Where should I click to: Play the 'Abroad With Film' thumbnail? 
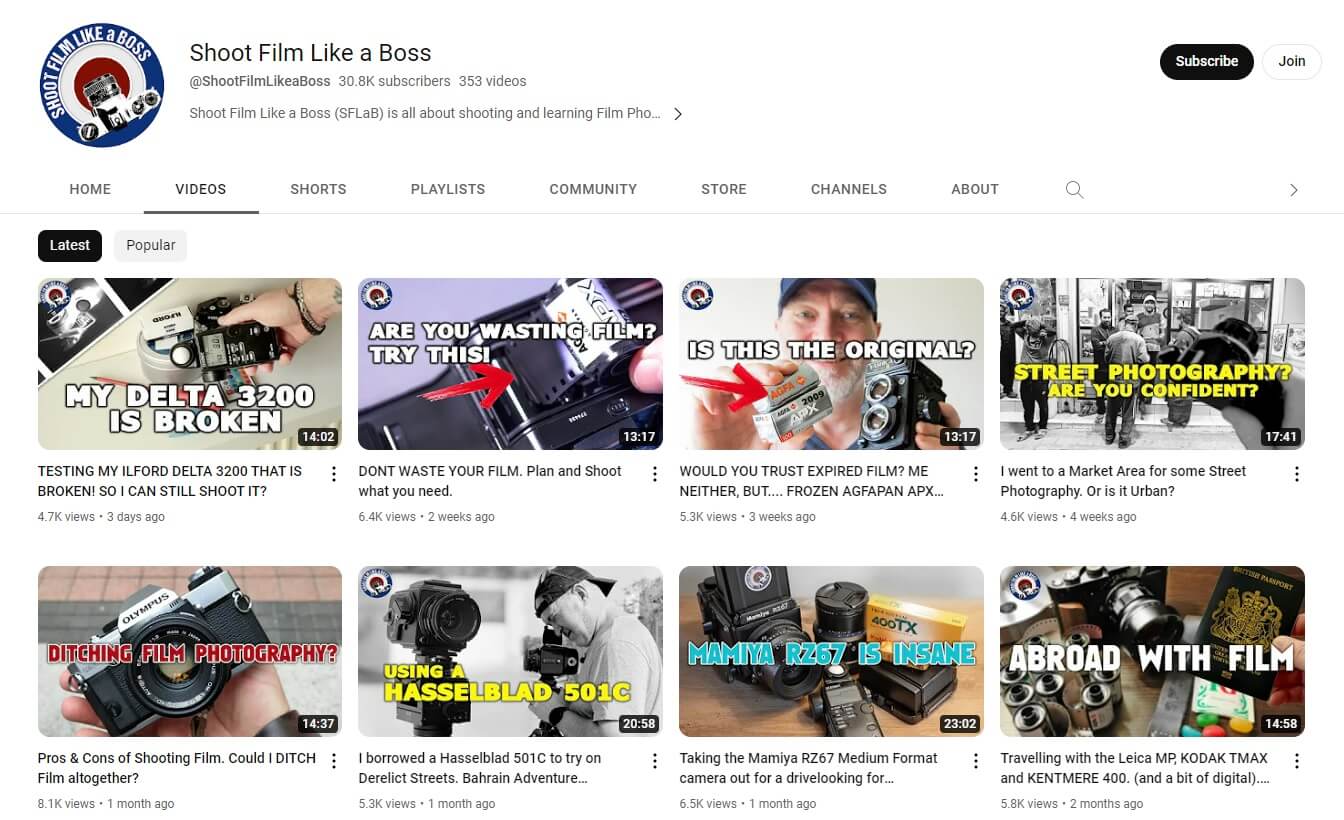point(1153,652)
